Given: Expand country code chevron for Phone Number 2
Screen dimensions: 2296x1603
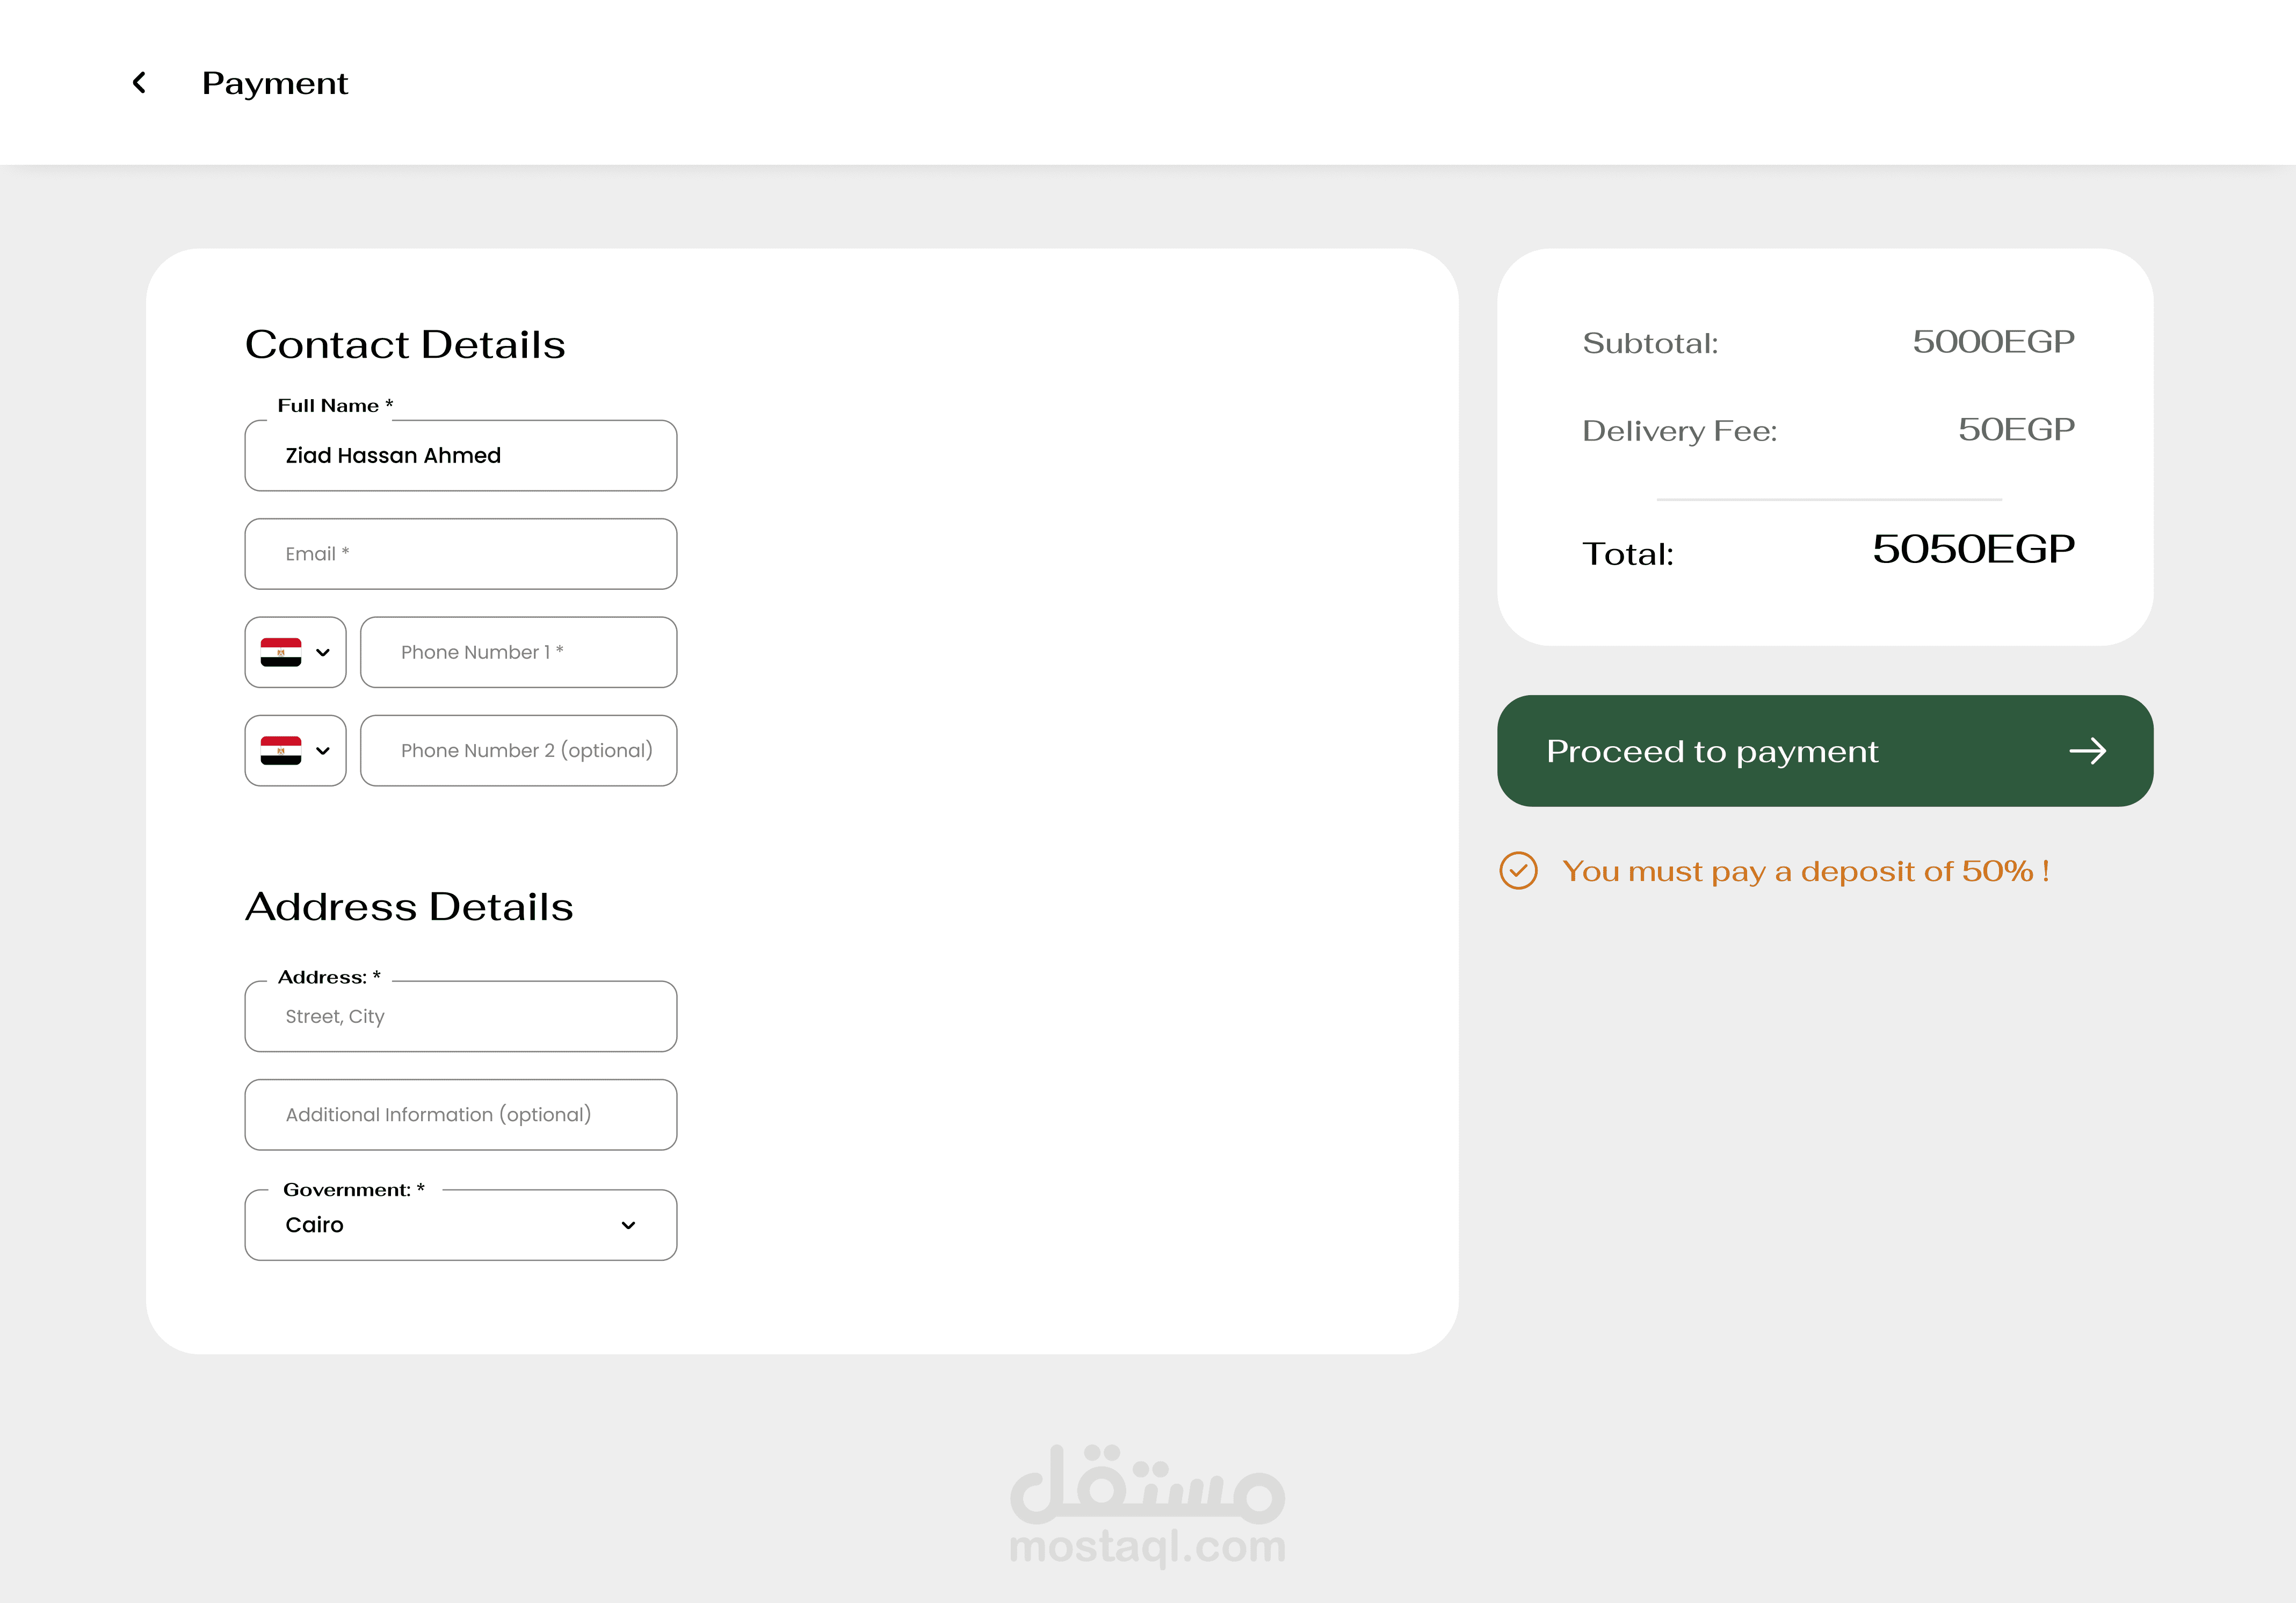Looking at the screenshot, I should tap(323, 751).
